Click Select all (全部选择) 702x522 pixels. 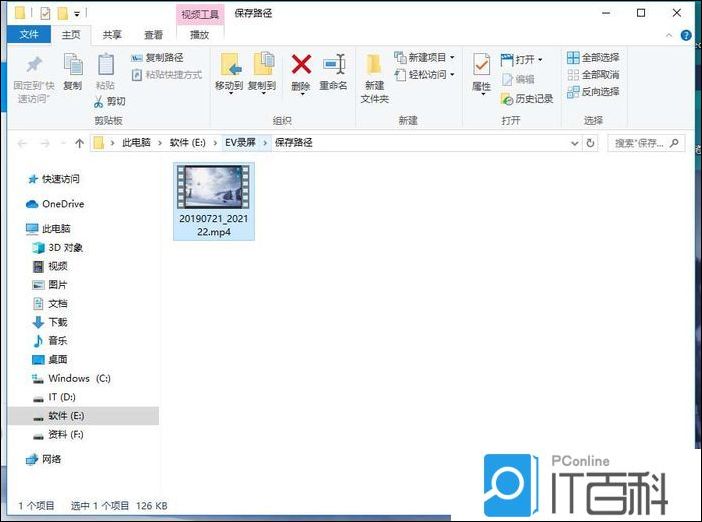pyautogui.click(x=593, y=57)
